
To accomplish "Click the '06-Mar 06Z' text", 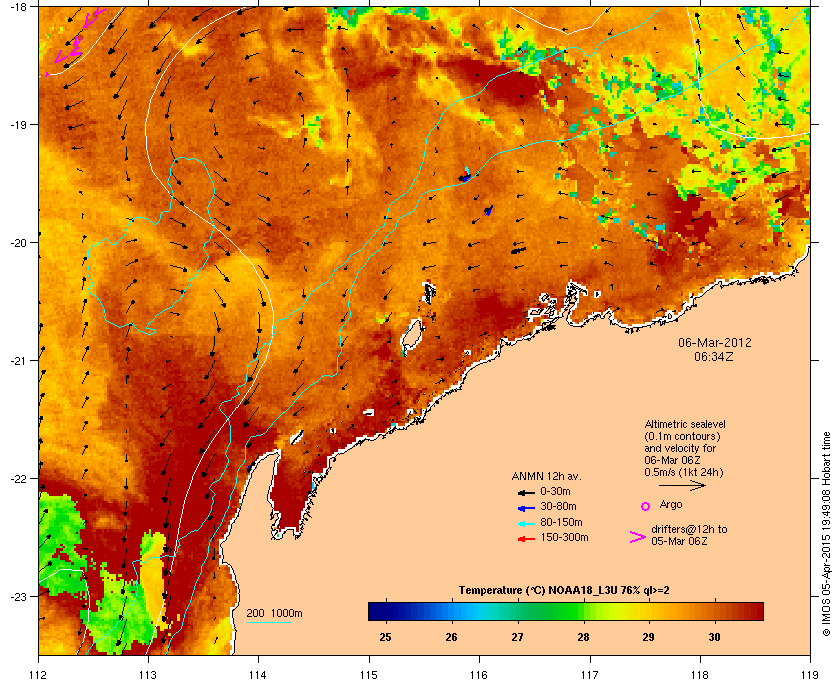I will point(672,460).
